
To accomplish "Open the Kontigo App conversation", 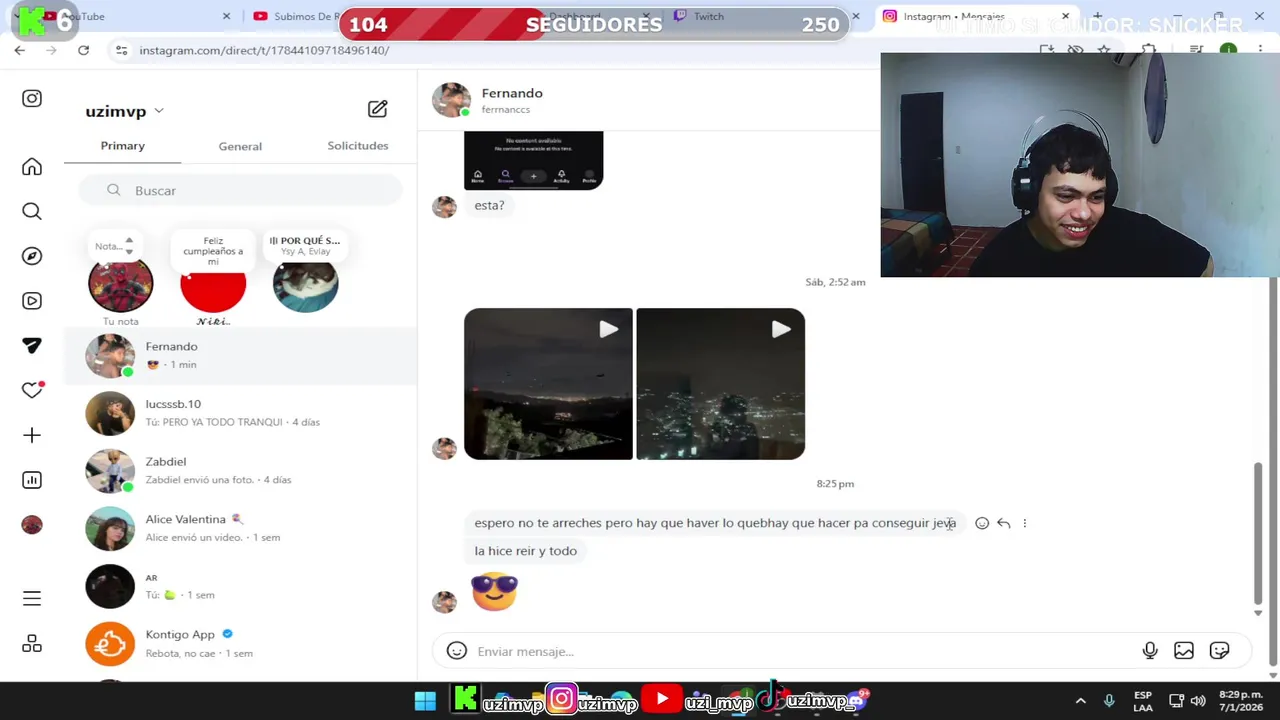I will pyautogui.click(x=240, y=643).
